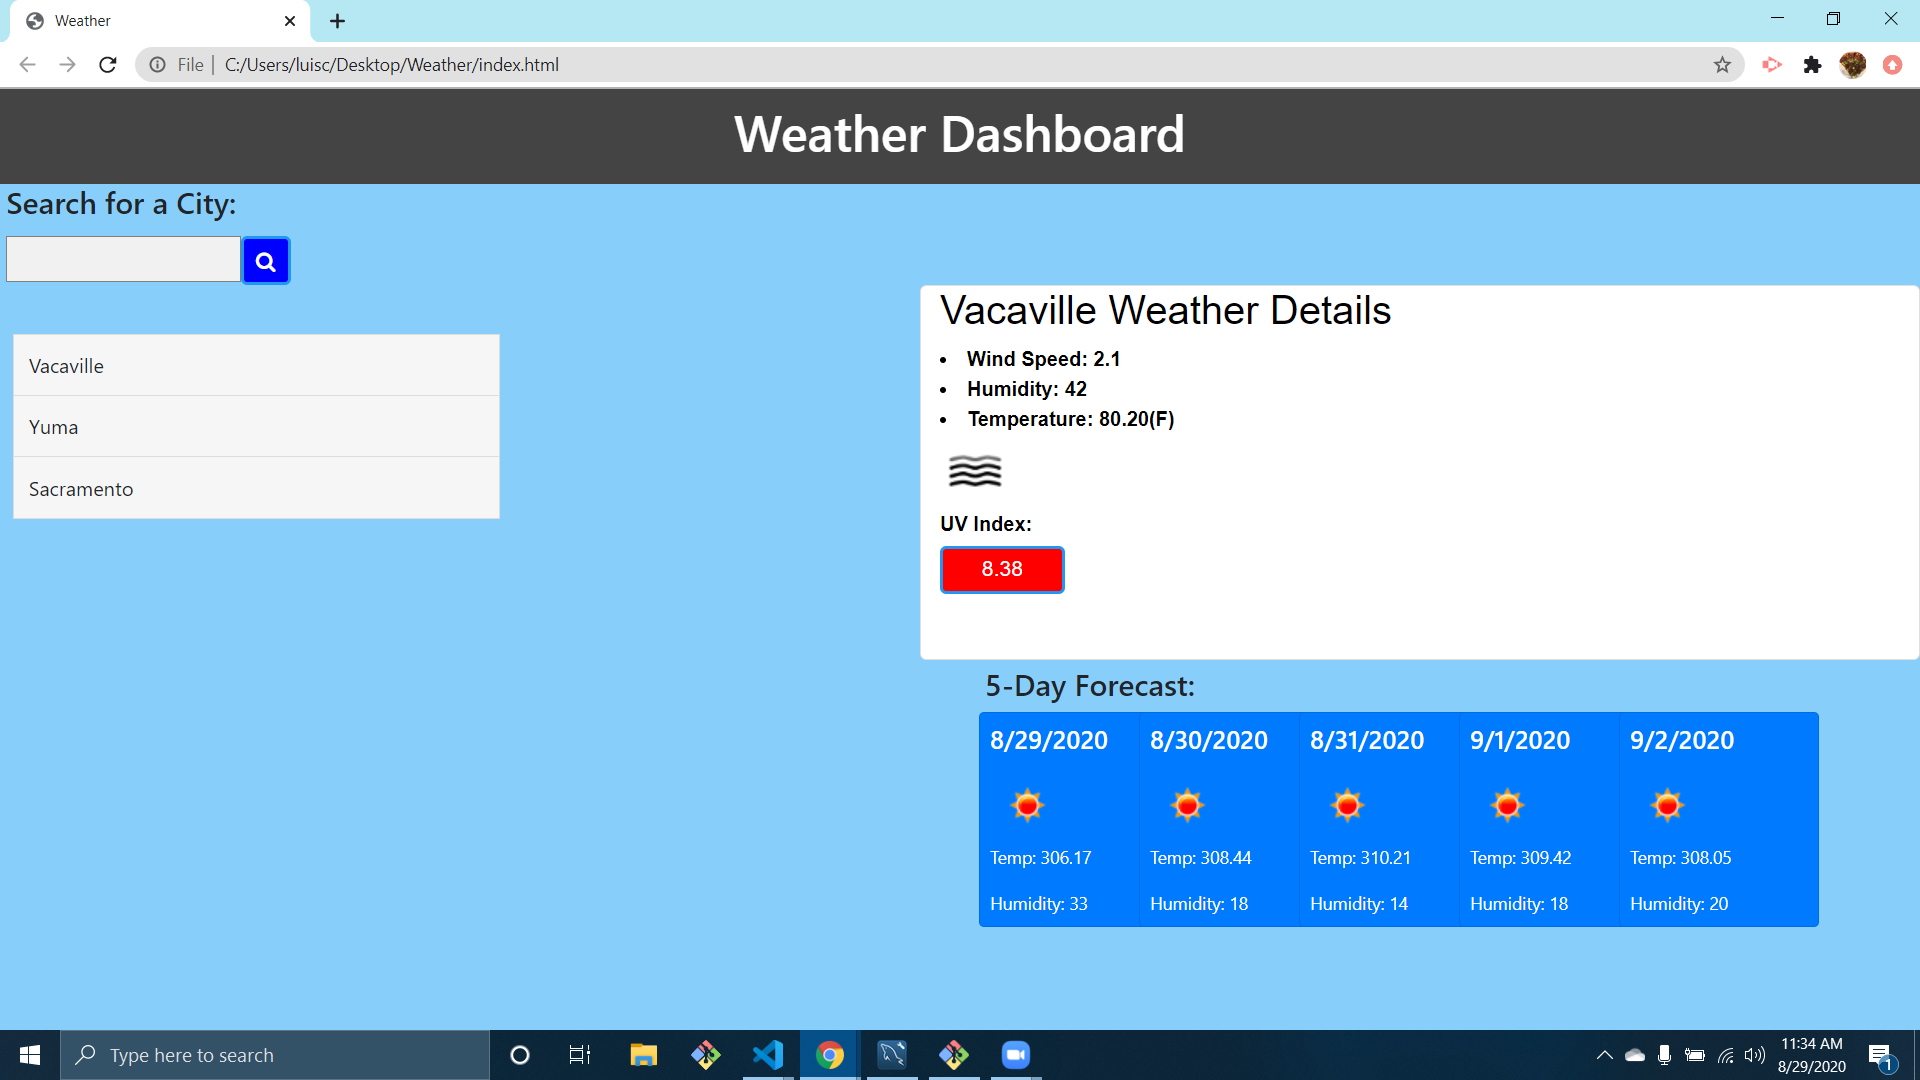Image resolution: width=1920 pixels, height=1080 pixels.
Task: Close the Weather tab
Action: [x=290, y=21]
